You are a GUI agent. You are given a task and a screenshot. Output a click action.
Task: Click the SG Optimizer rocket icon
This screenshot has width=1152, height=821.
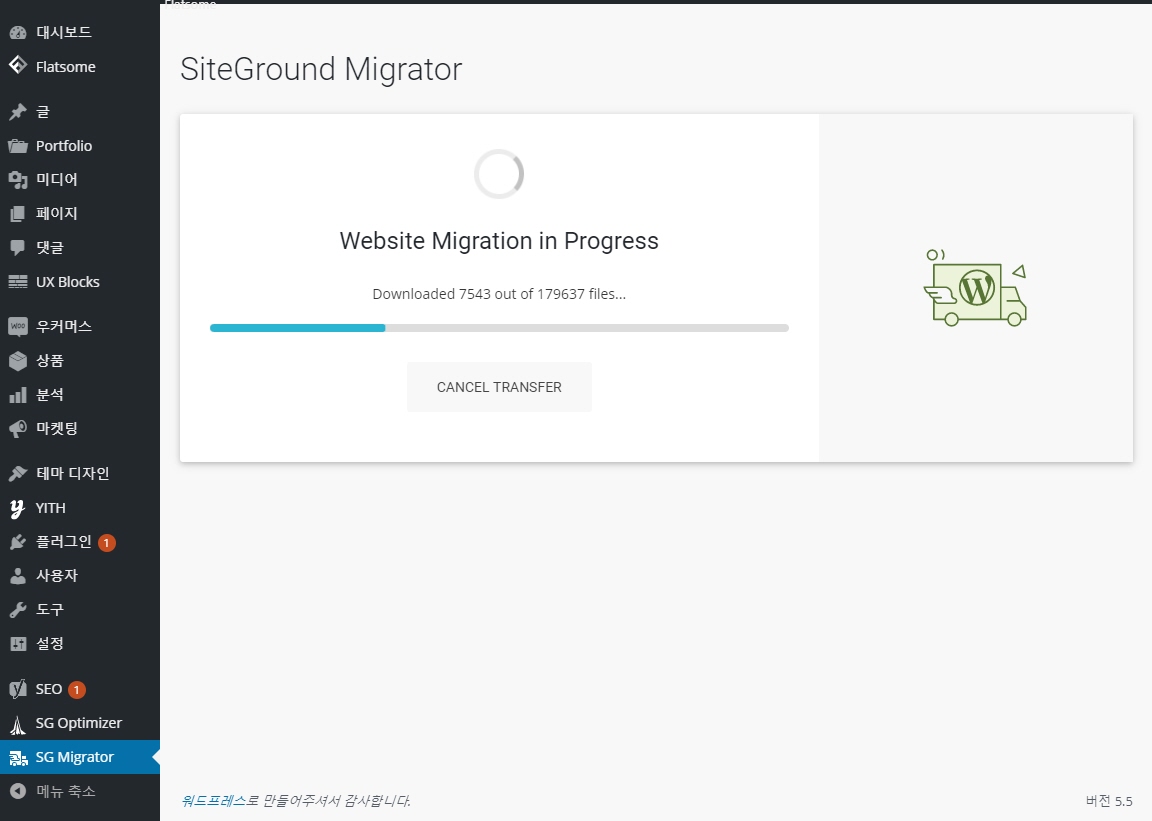(x=18, y=724)
